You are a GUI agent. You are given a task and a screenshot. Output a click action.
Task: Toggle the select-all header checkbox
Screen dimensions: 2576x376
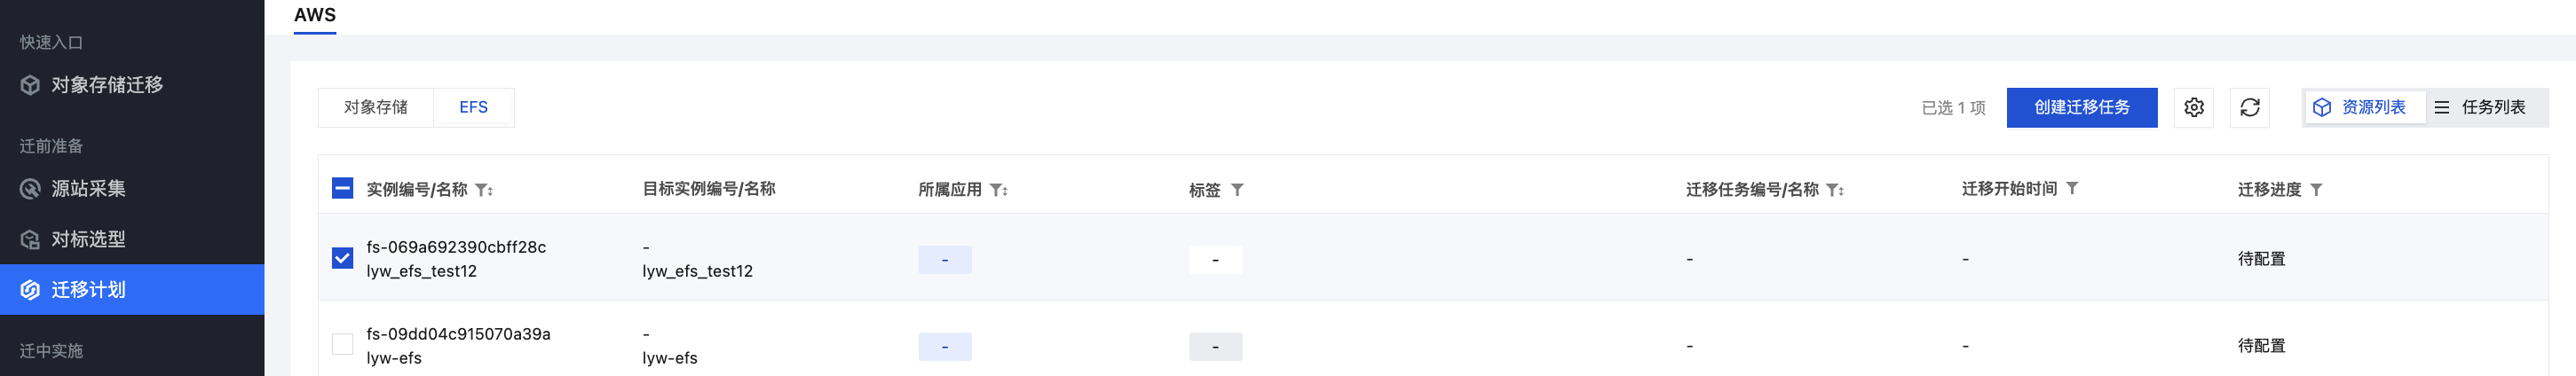click(x=342, y=189)
